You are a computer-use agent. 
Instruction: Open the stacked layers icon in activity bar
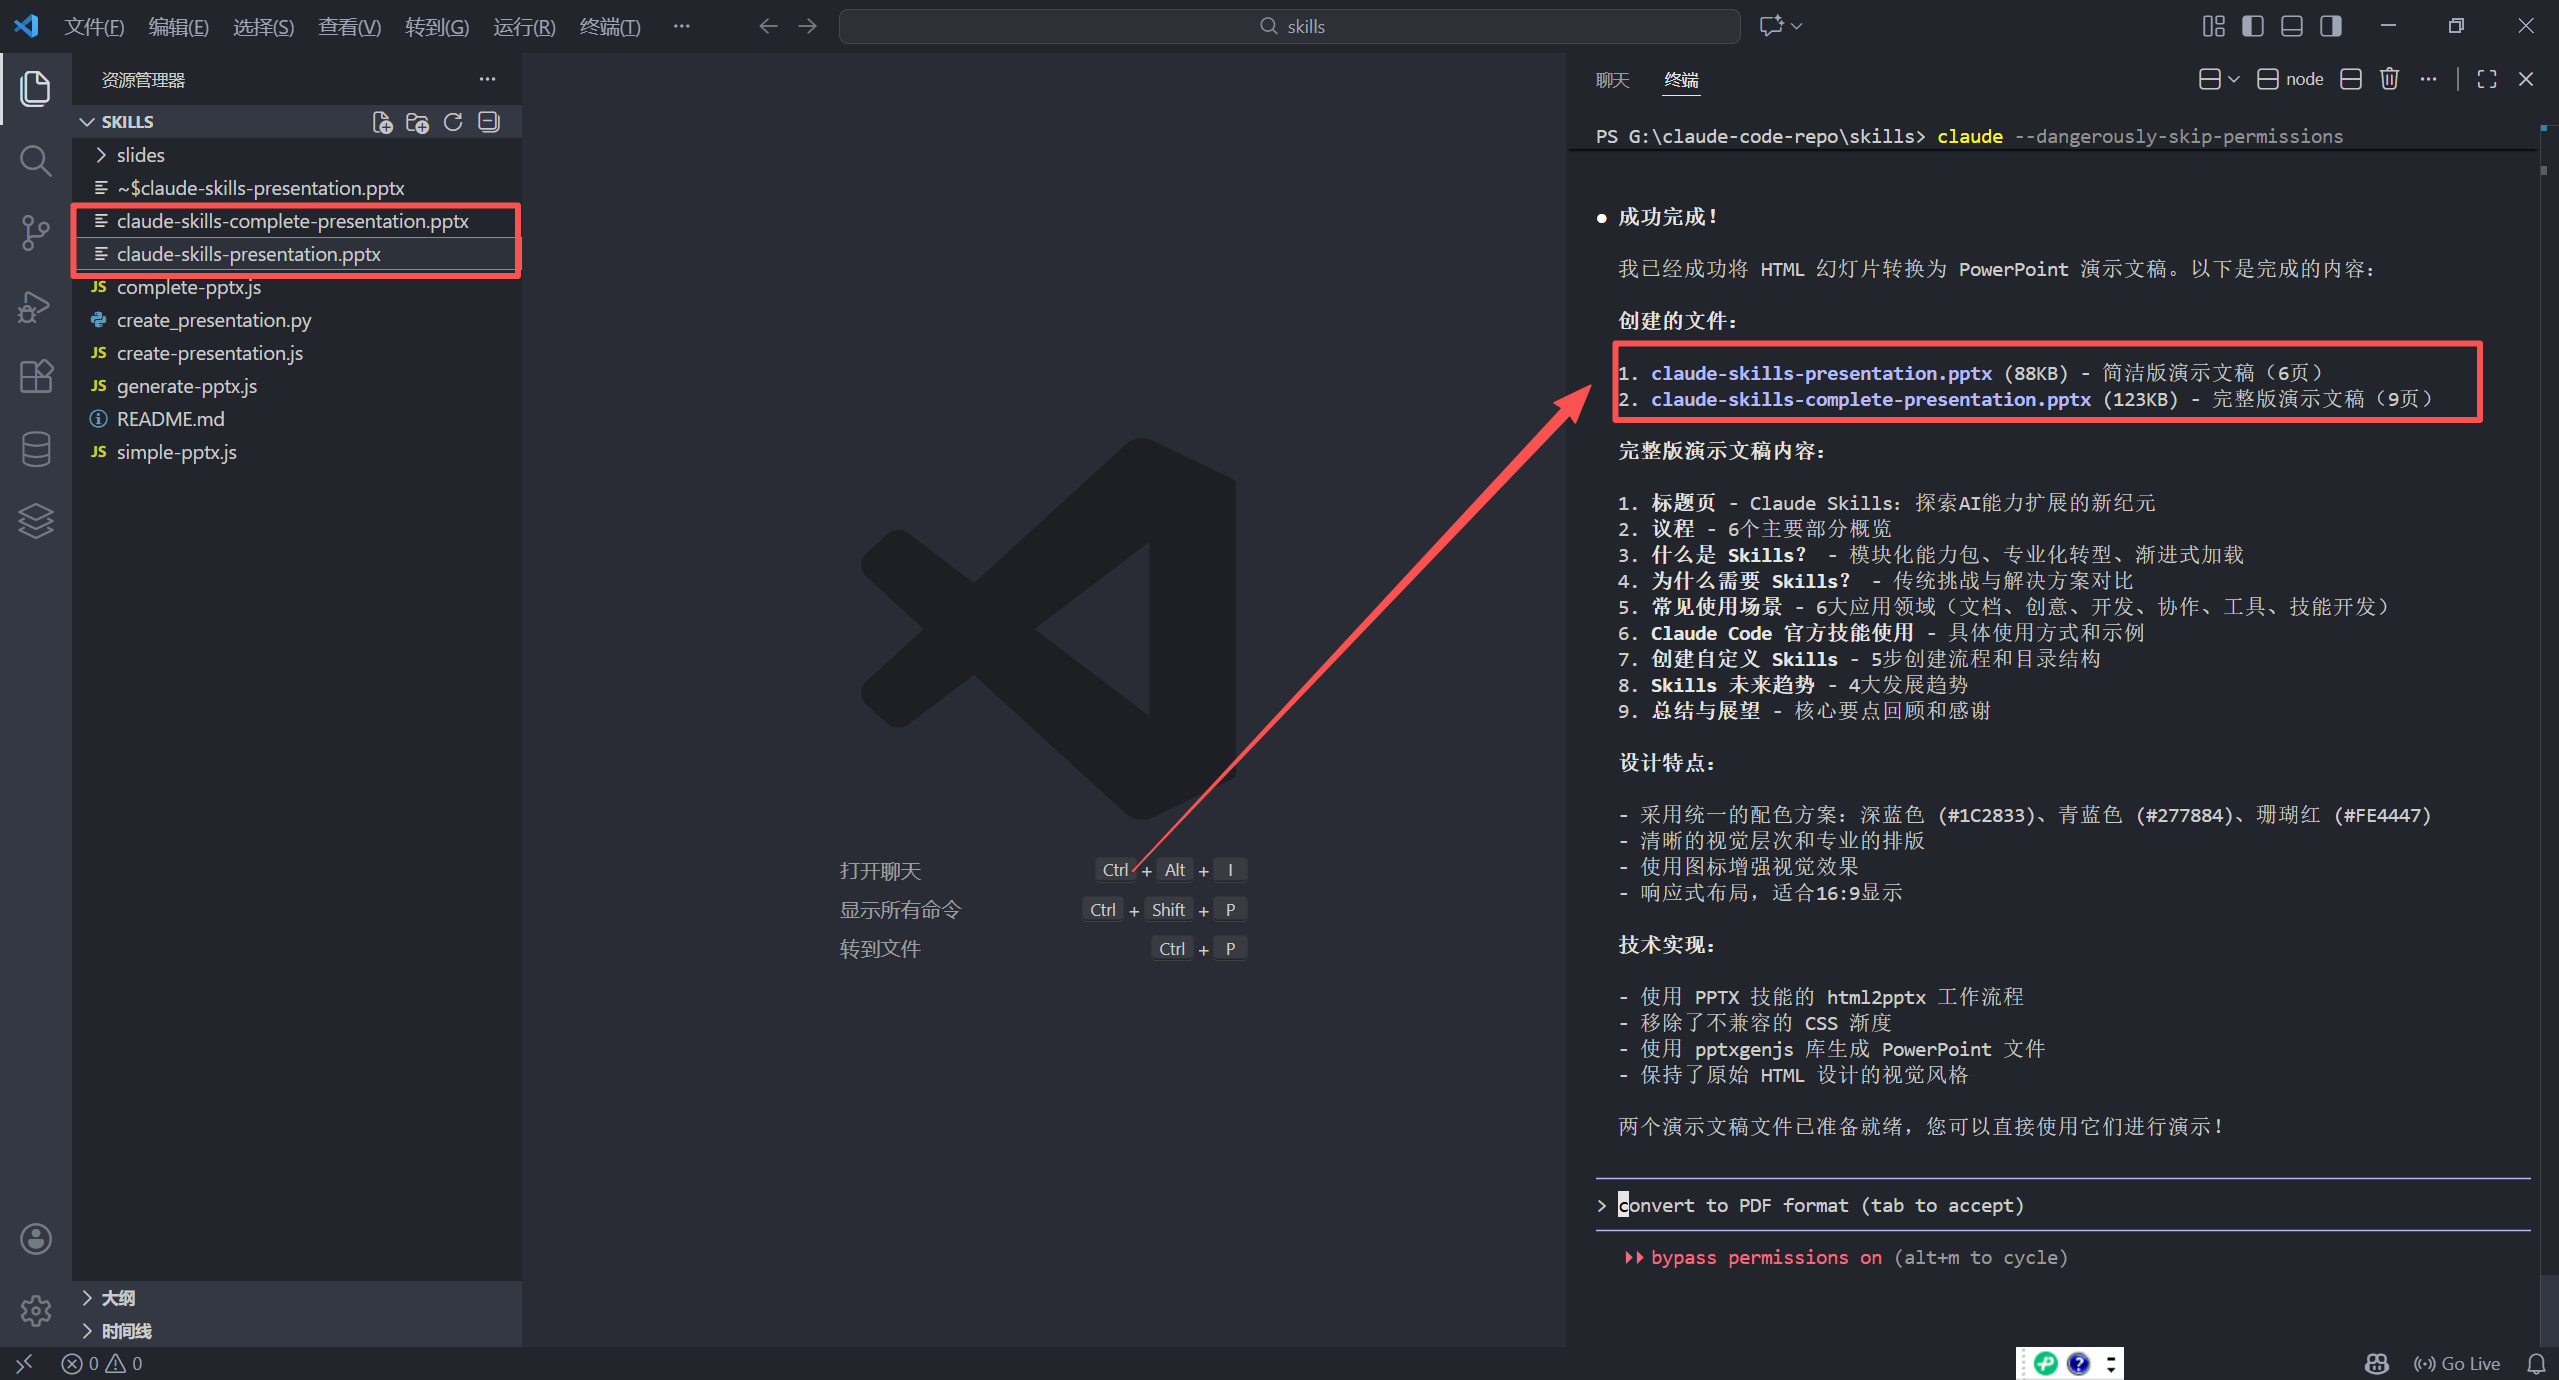36,521
